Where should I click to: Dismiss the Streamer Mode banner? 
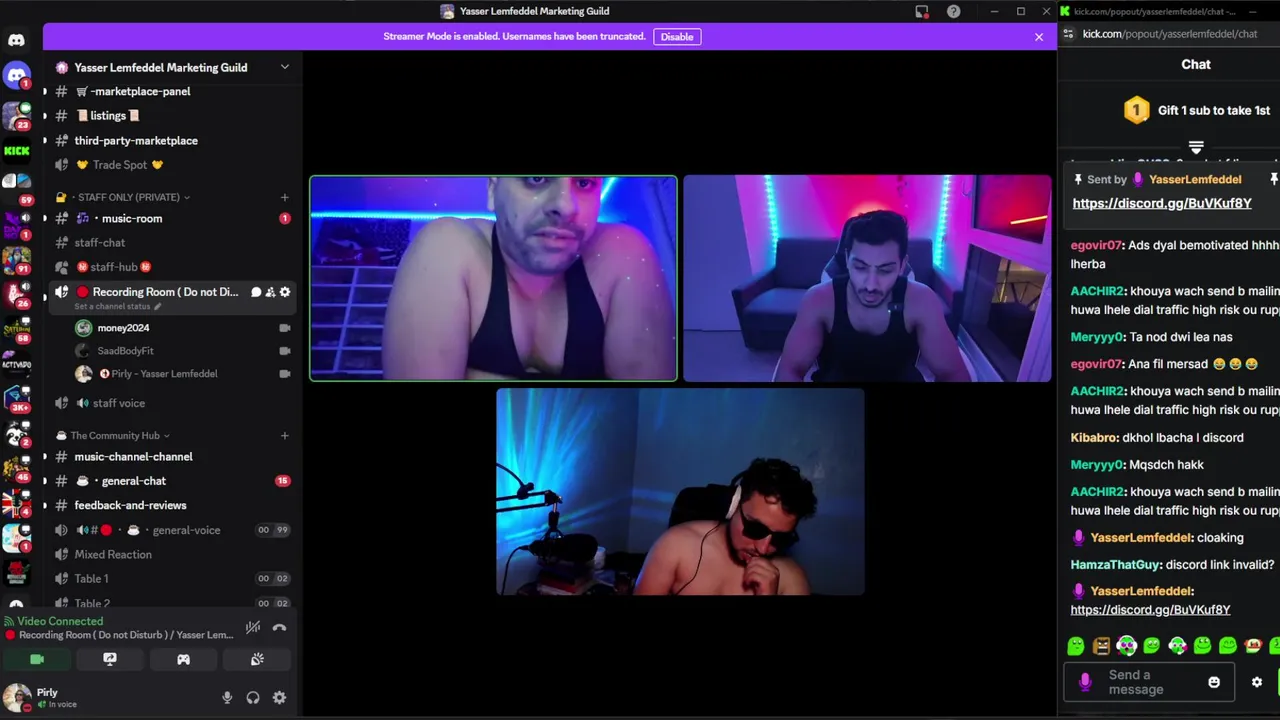1039,37
